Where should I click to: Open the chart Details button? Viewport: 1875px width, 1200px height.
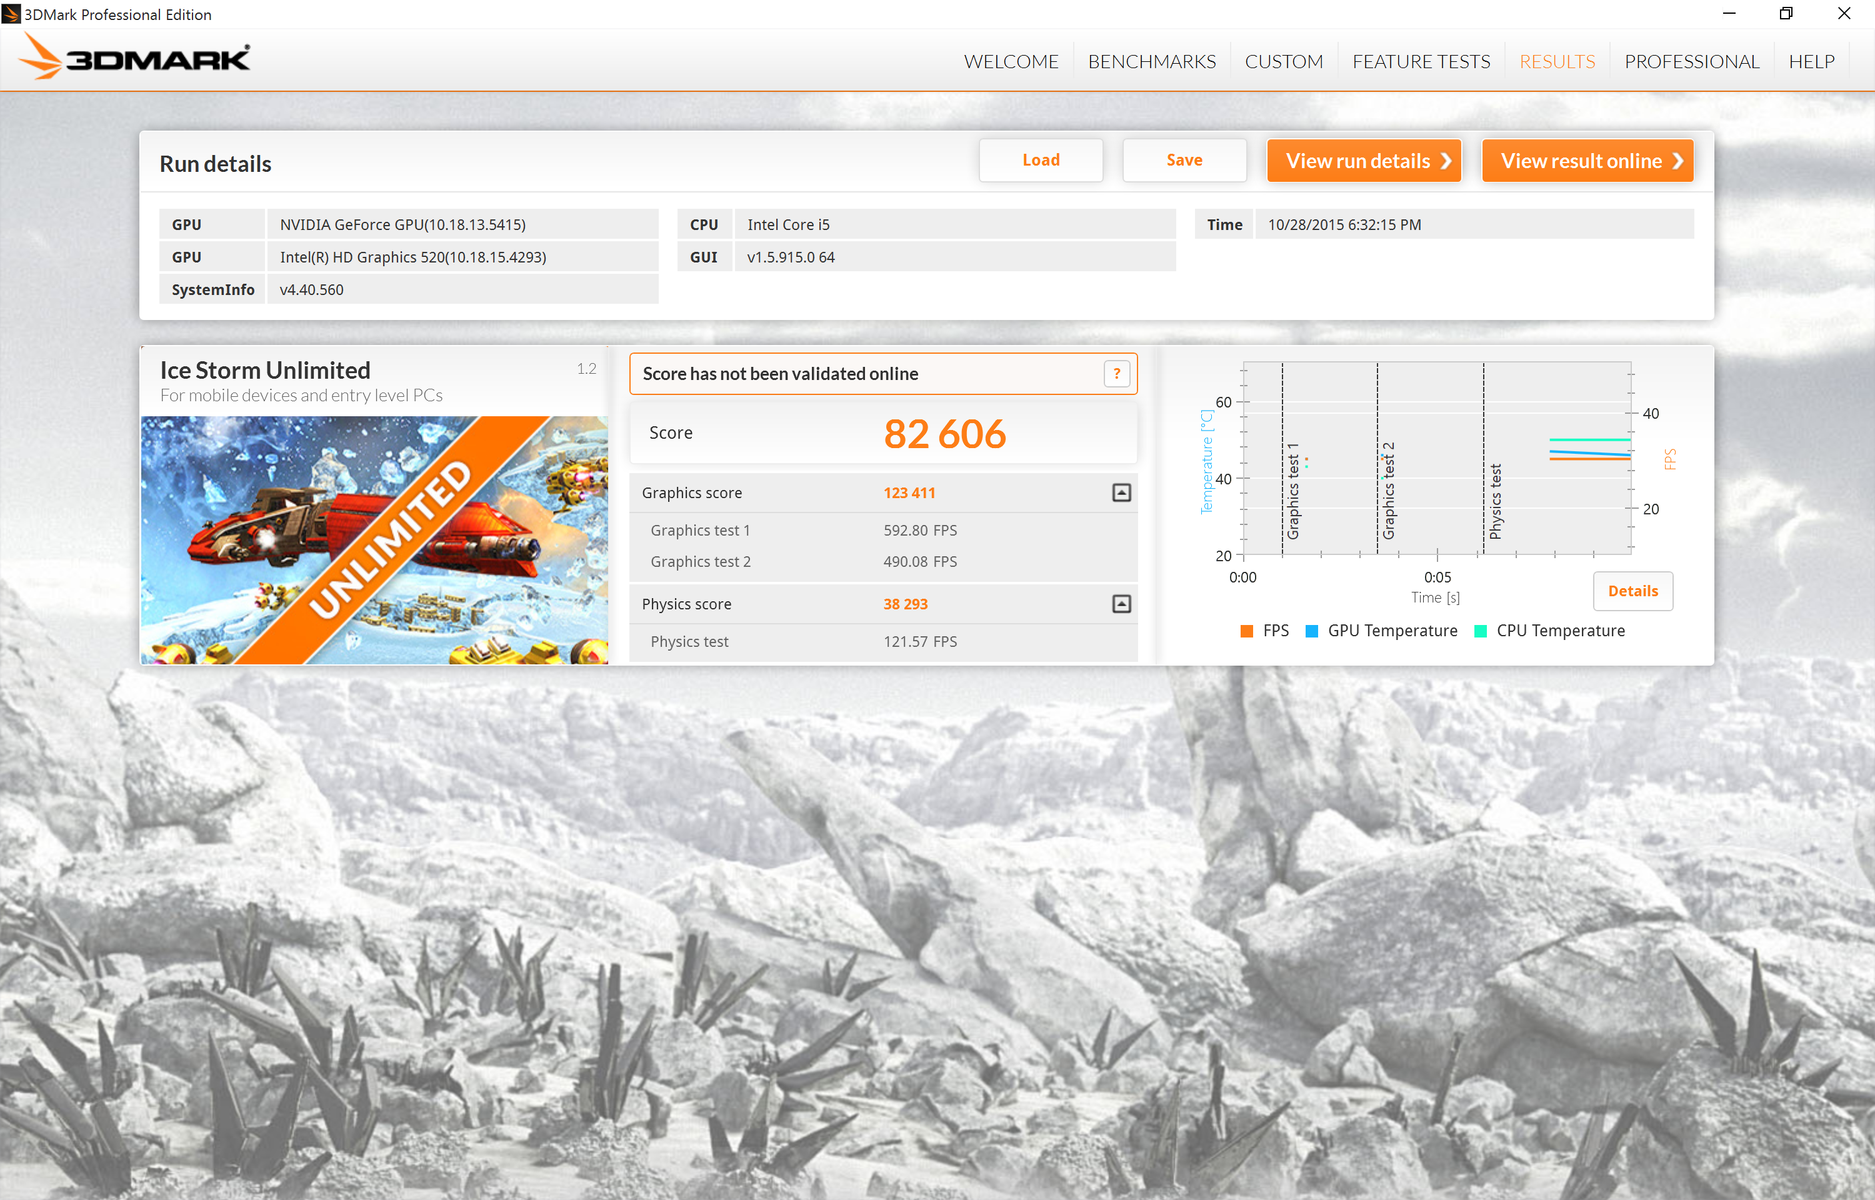pyautogui.click(x=1633, y=591)
